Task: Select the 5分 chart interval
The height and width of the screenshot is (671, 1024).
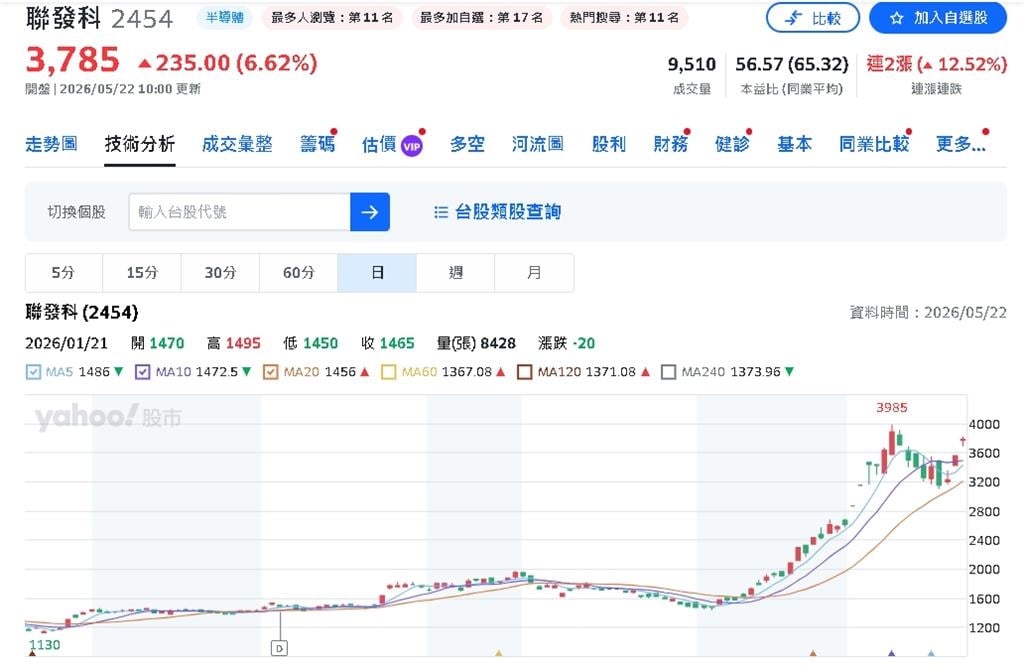Action: pyautogui.click(x=63, y=272)
